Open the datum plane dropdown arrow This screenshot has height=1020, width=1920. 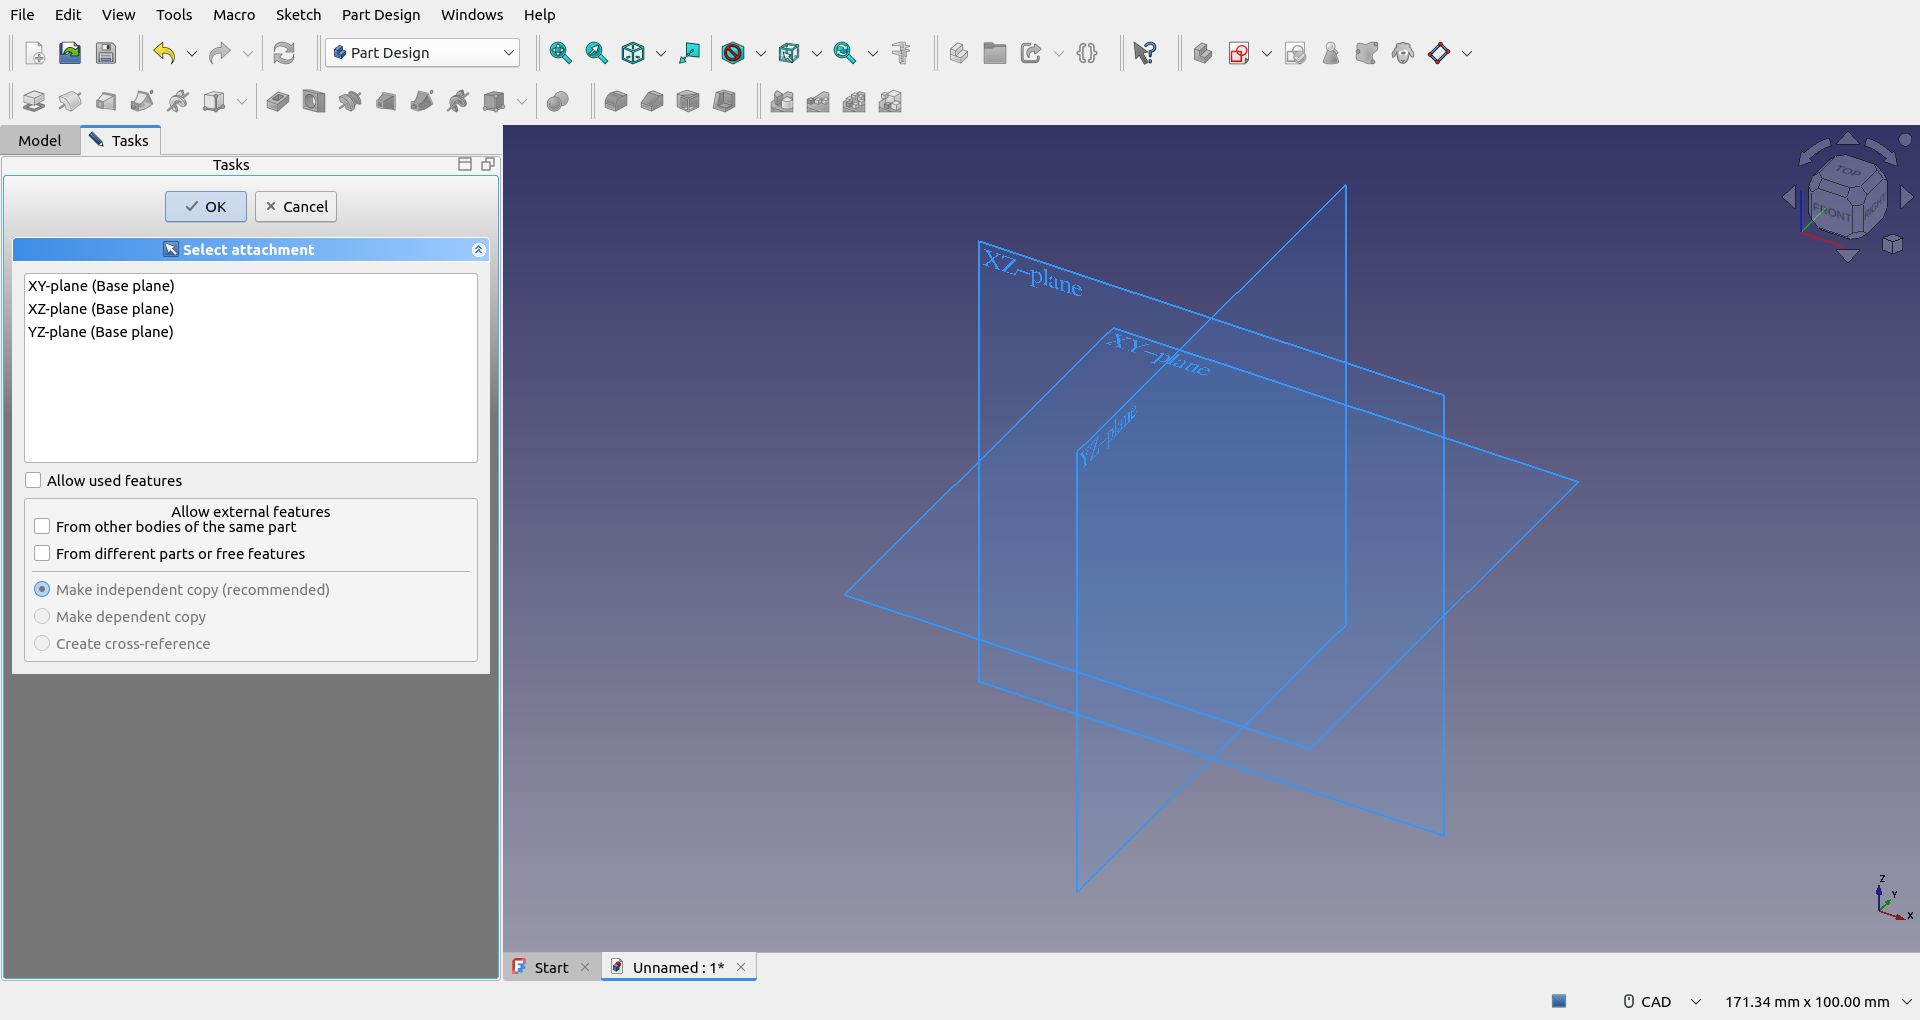point(1466,53)
